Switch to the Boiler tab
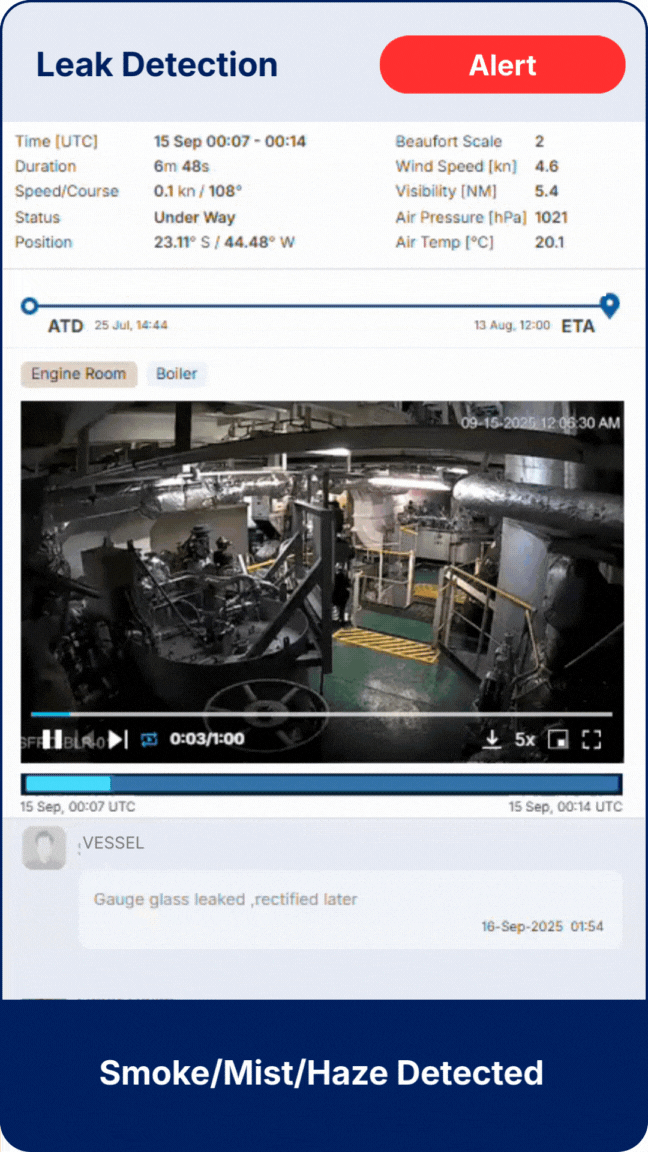Image resolution: width=648 pixels, height=1152 pixels. 176,374
